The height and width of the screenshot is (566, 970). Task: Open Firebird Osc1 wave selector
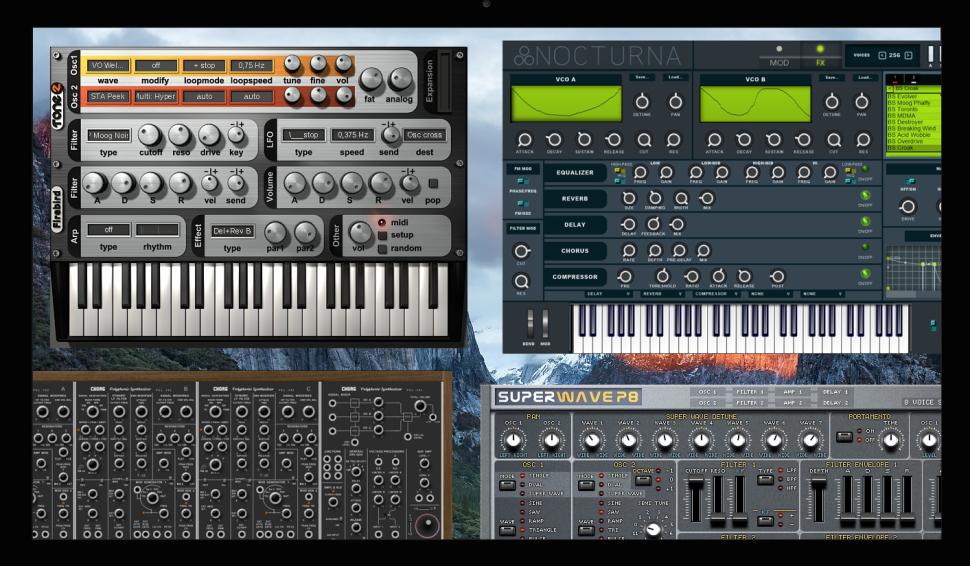tap(108, 65)
